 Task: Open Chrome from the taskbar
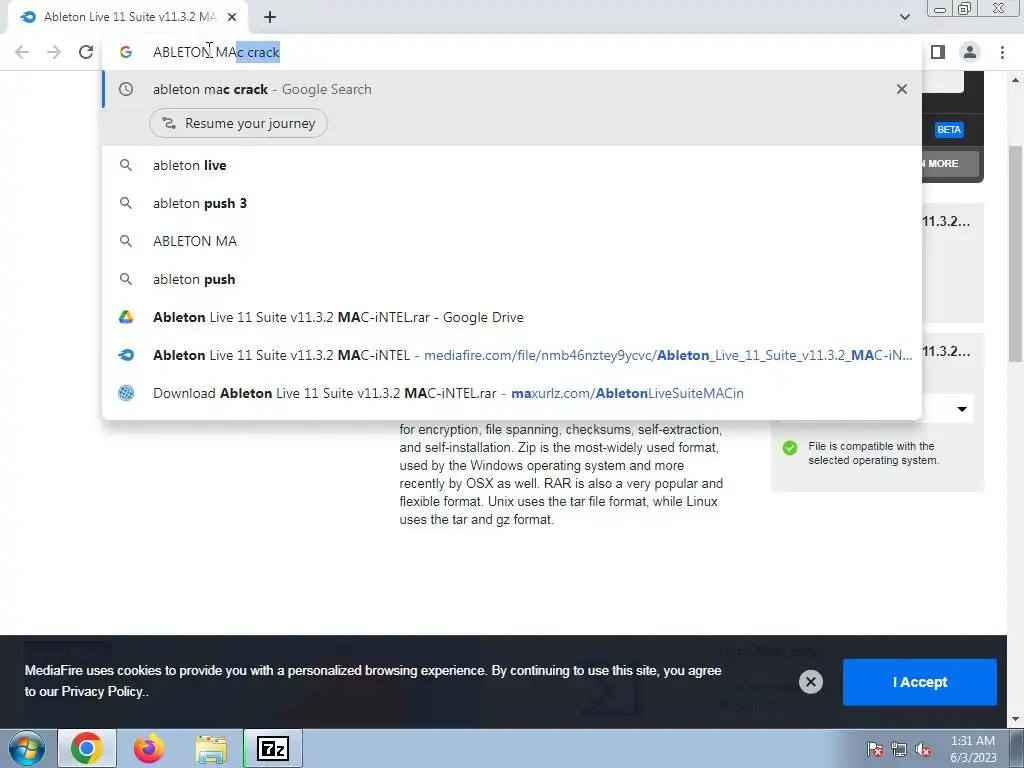click(x=87, y=748)
